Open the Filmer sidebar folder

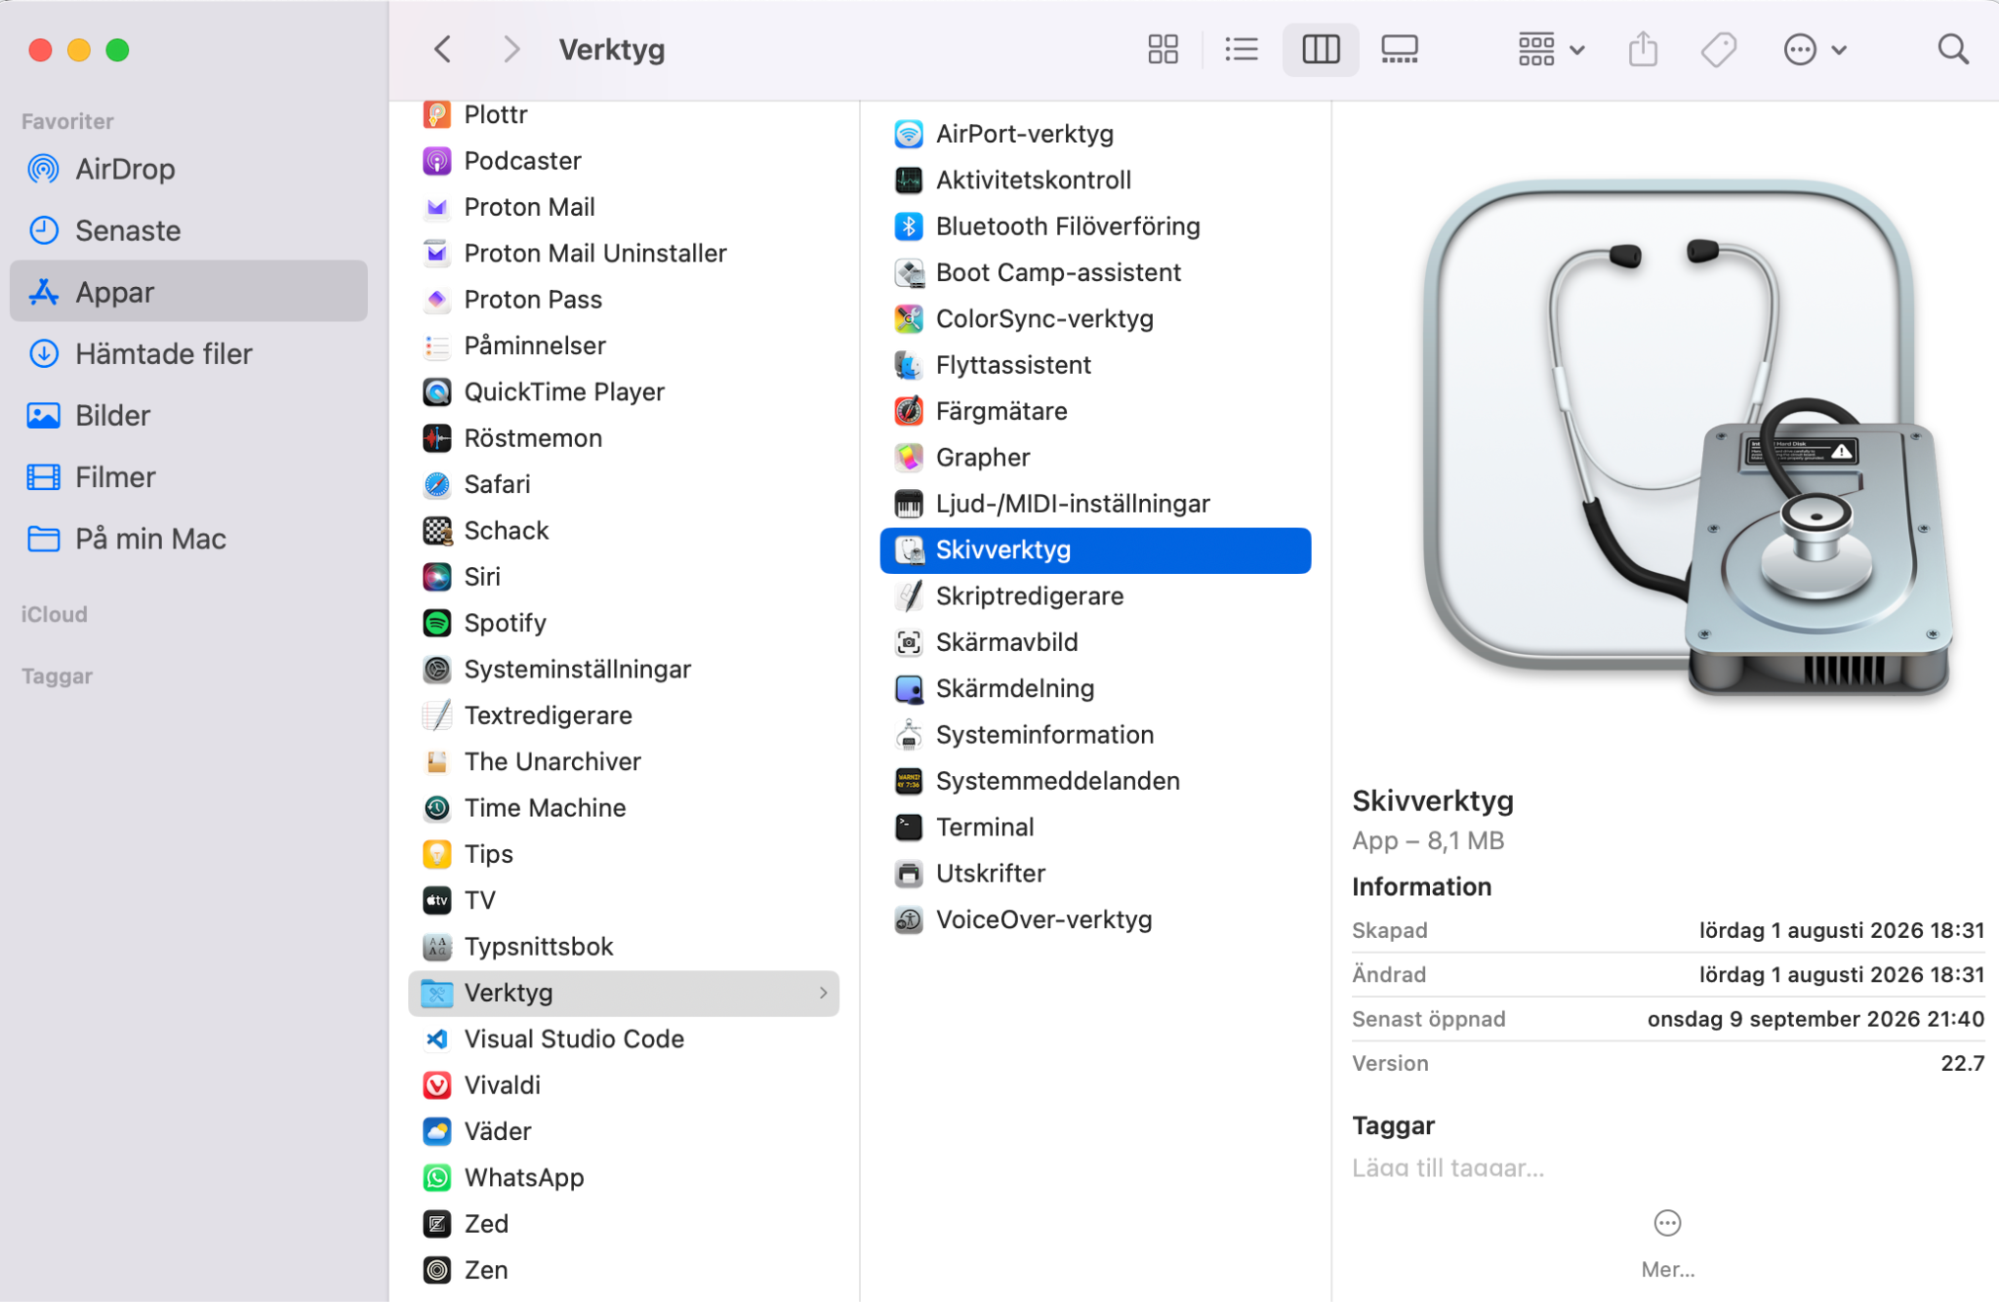point(188,477)
